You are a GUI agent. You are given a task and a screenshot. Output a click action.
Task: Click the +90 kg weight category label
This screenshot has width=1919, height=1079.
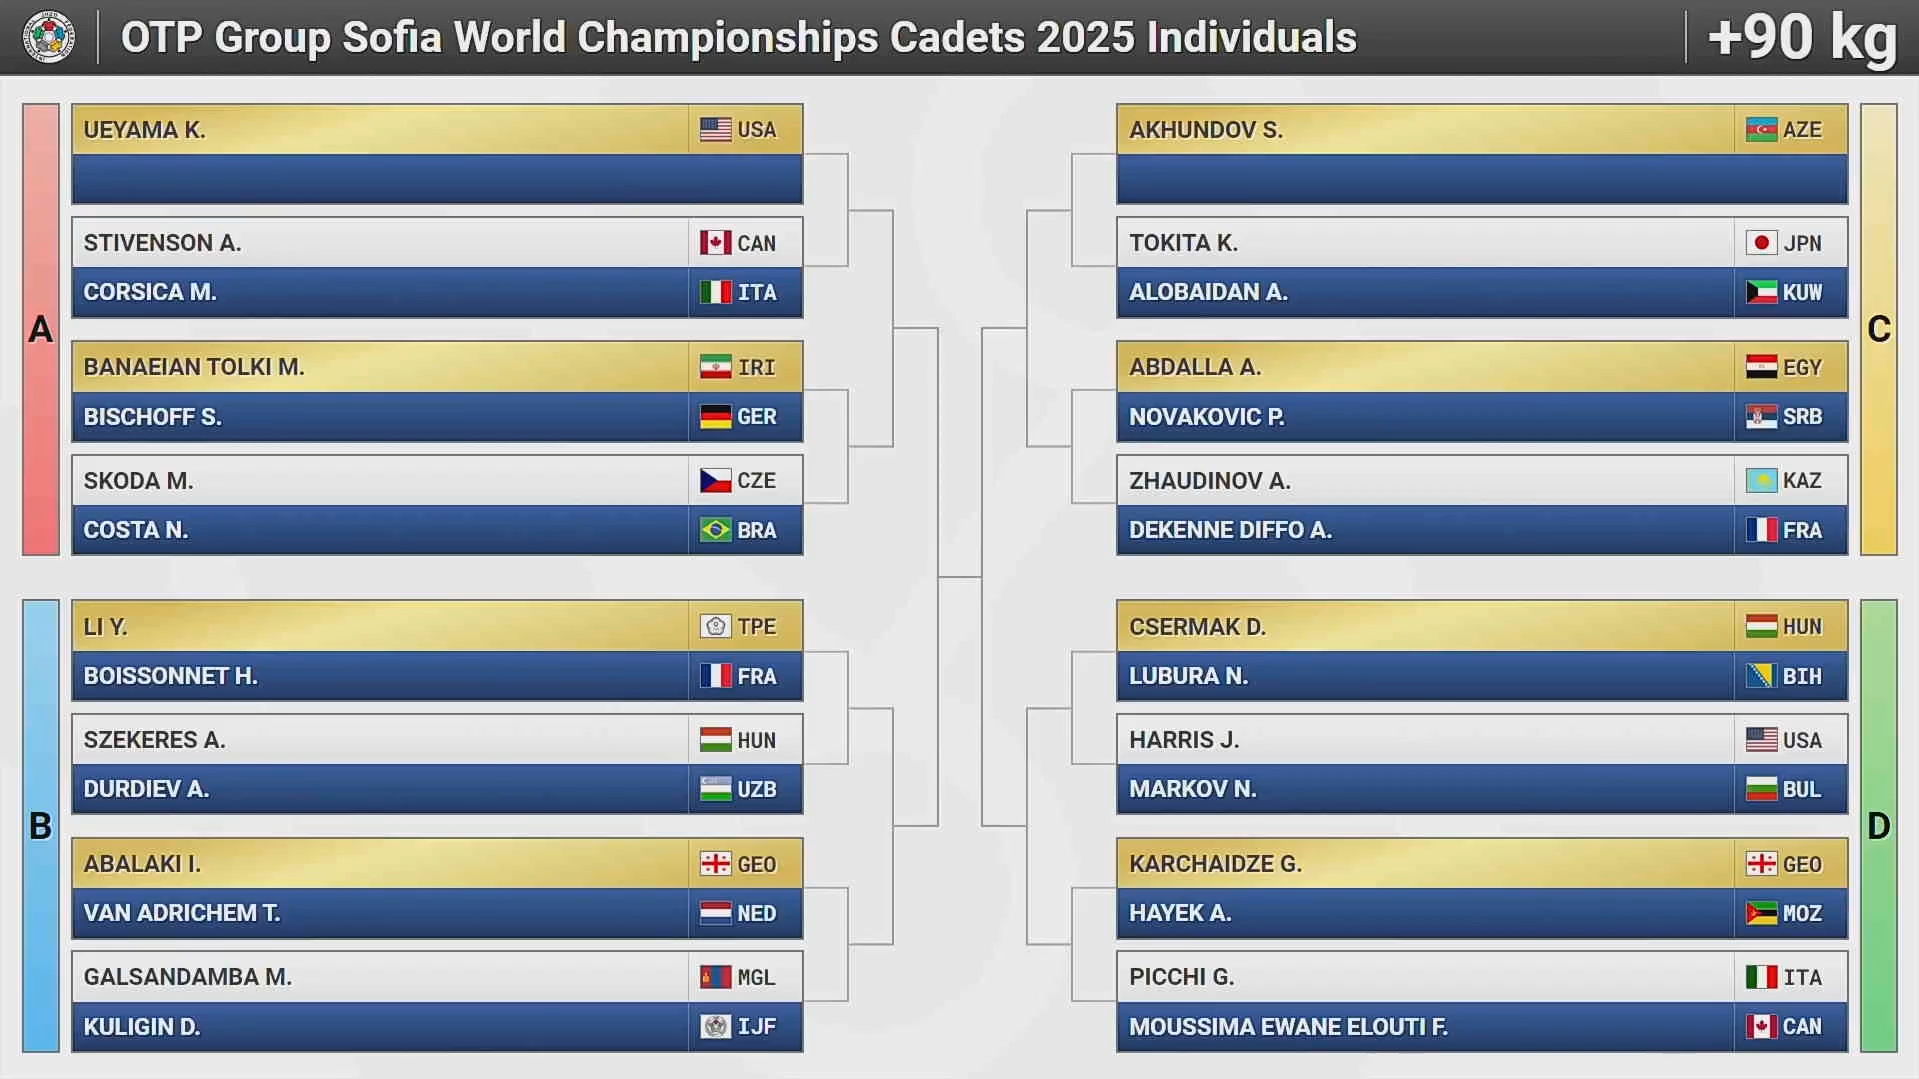[x=1802, y=38]
